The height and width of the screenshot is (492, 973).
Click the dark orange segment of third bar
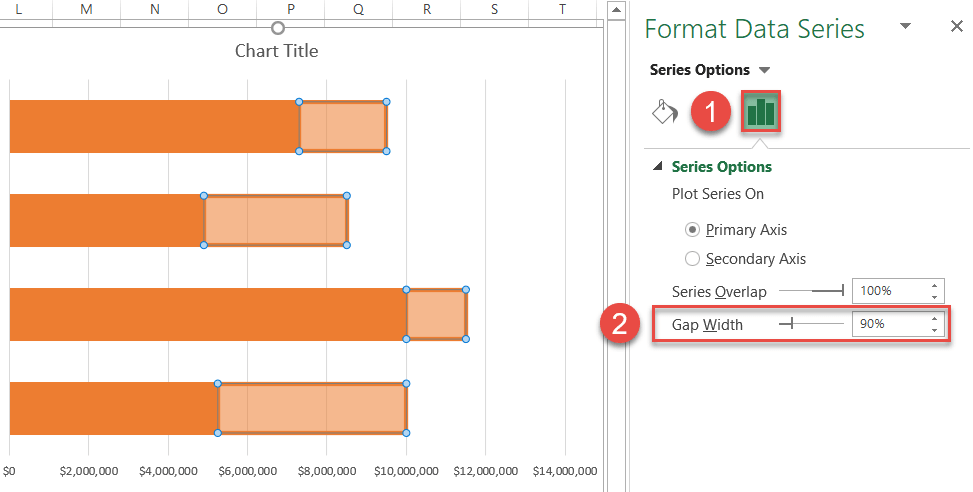point(208,314)
